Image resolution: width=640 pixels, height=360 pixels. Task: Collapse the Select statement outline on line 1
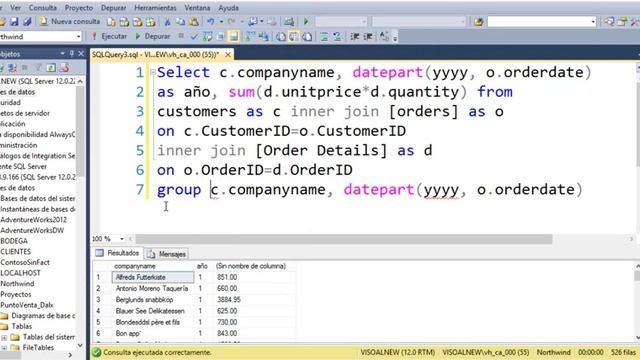click(x=153, y=72)
